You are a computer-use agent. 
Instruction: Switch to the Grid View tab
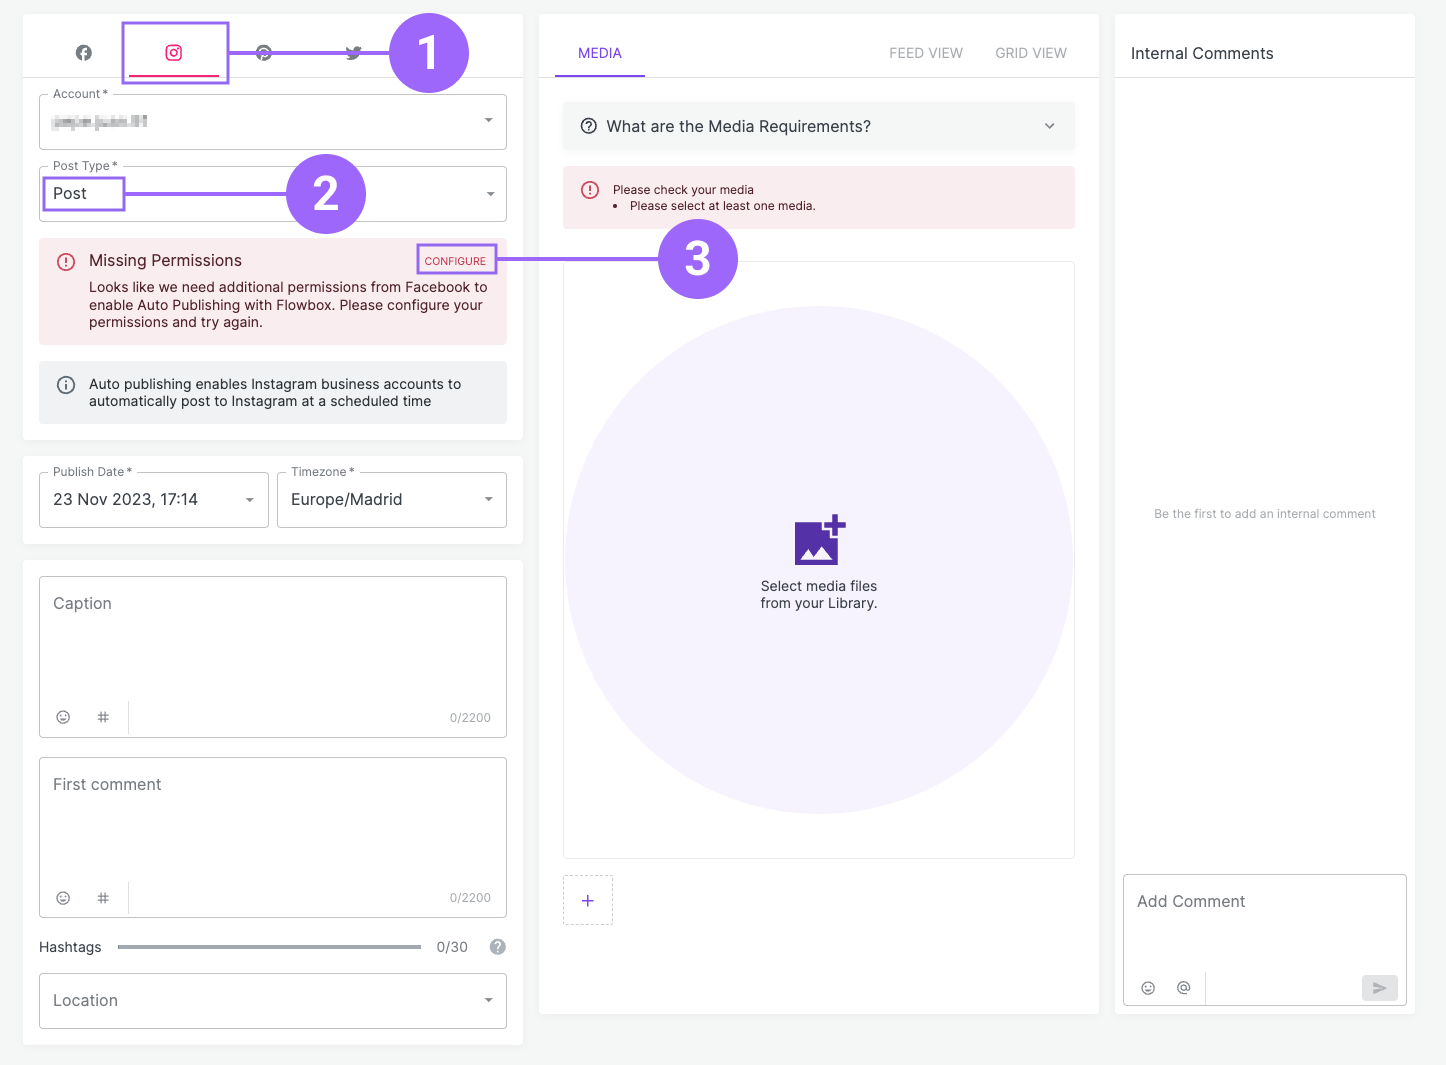(1031, 53)
